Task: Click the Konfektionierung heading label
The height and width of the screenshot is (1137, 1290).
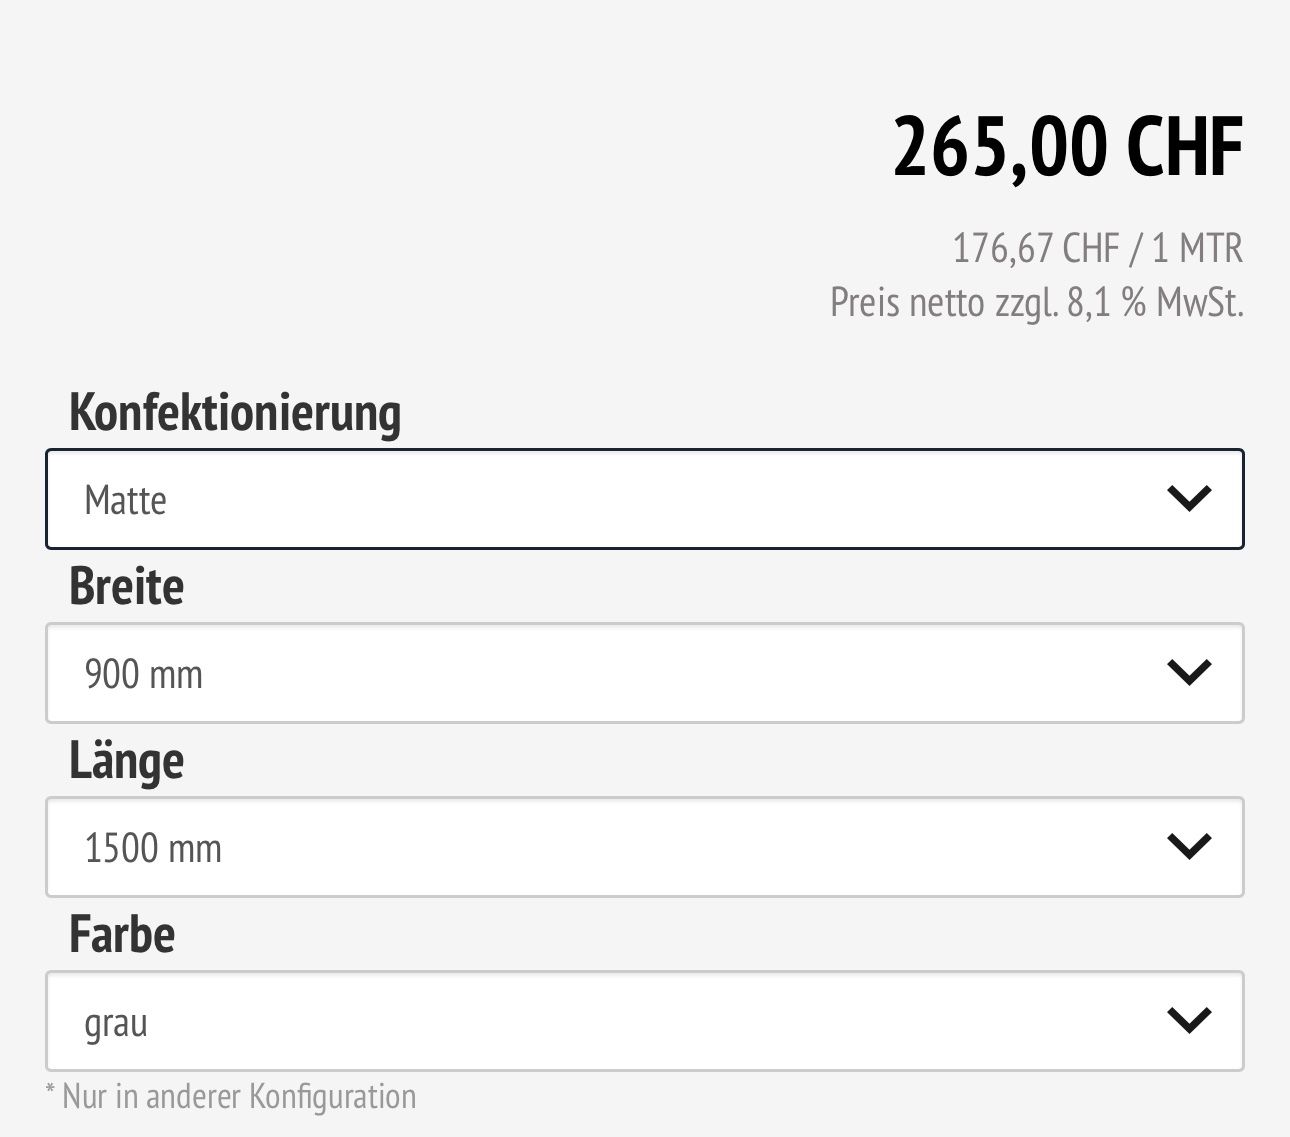Action: pos(235,411)
